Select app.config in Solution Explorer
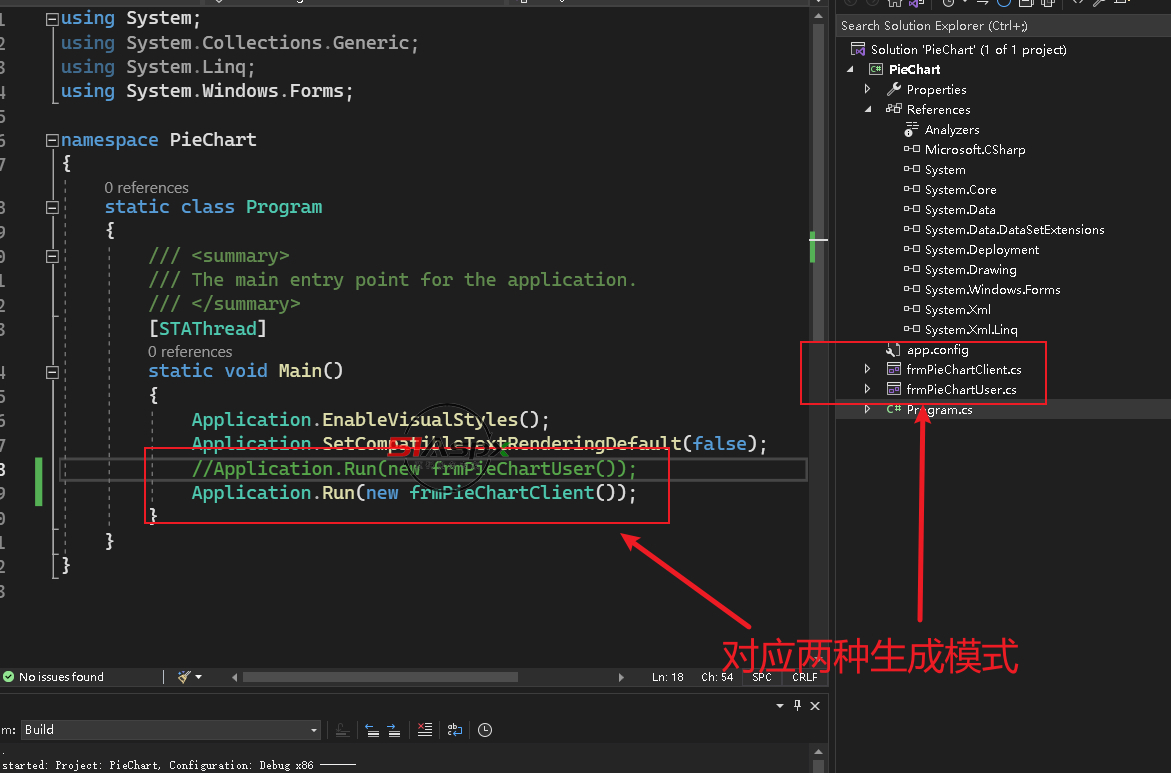 click(x=937, y=350)
